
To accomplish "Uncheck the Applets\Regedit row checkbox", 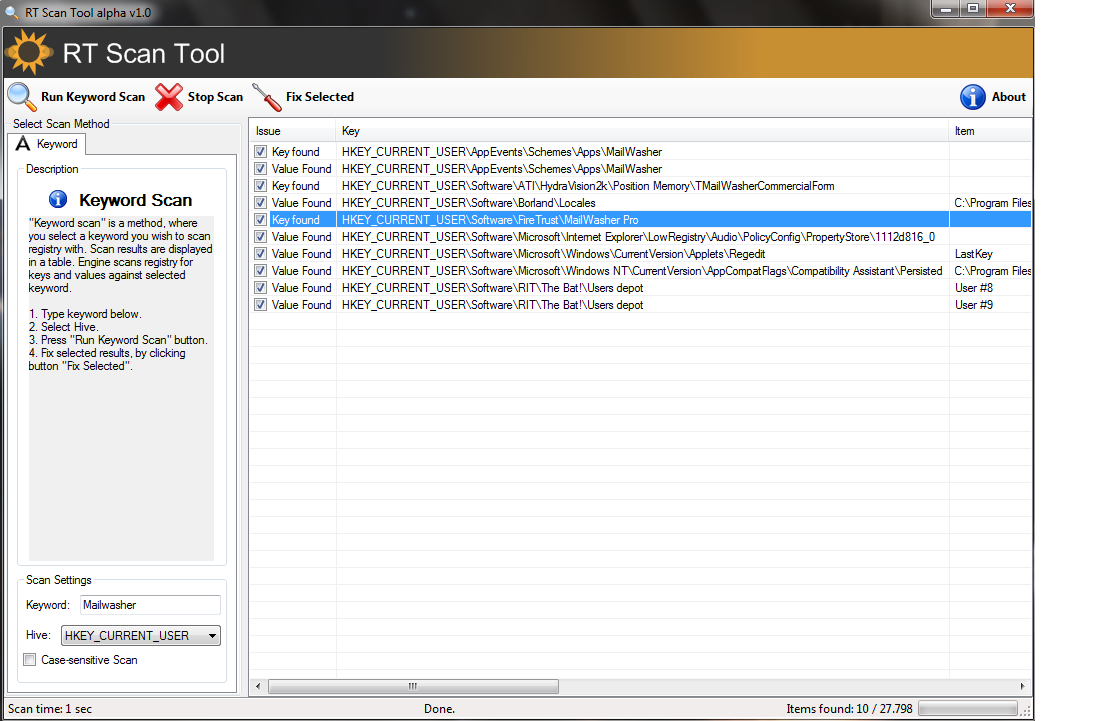I will pos(261,253).
